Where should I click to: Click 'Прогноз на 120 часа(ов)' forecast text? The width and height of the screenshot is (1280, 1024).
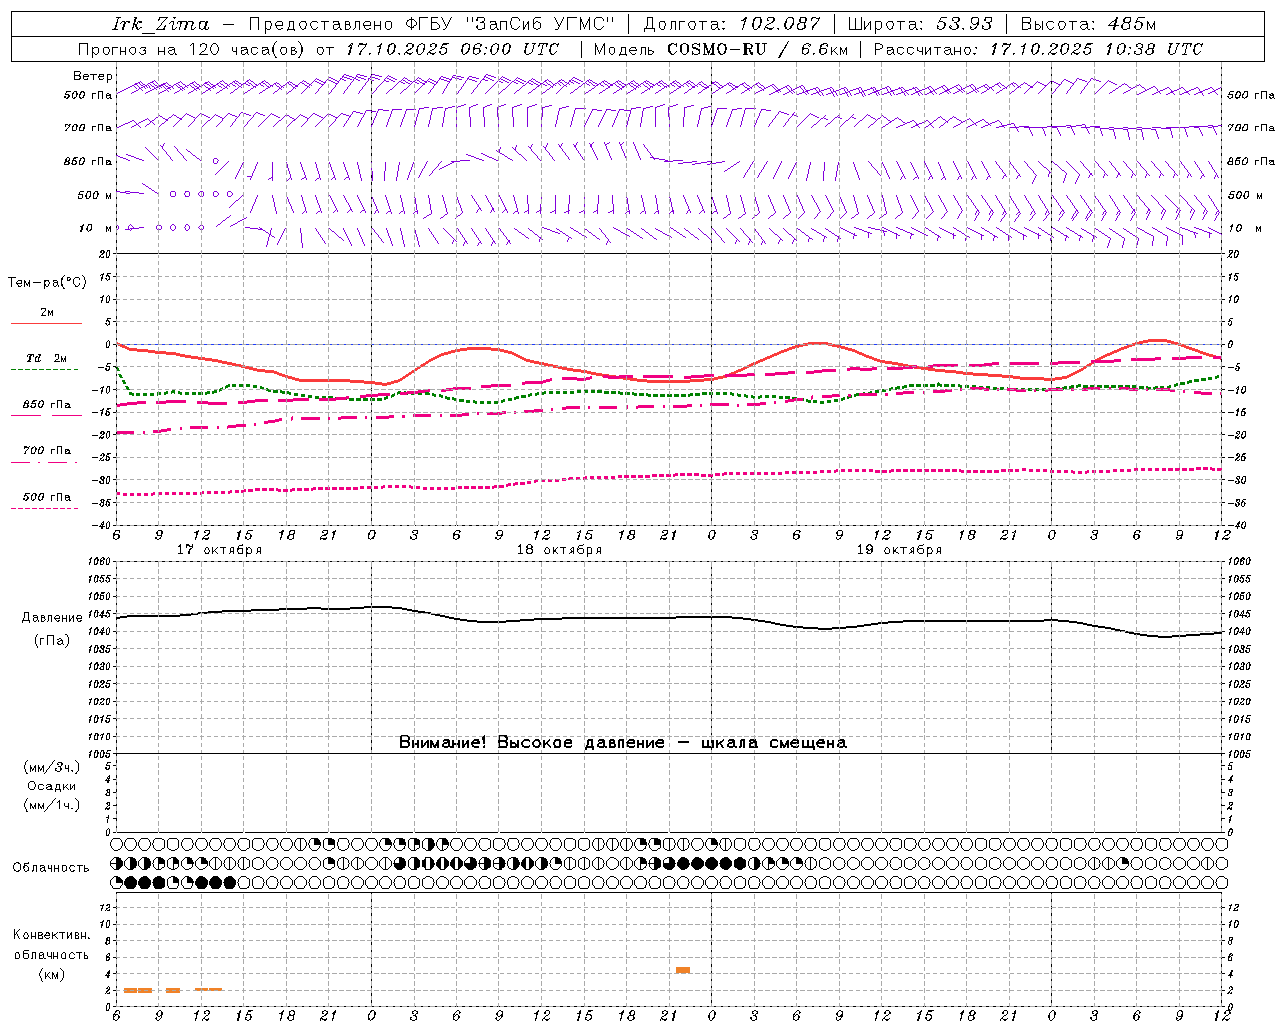[x=192, y=49]
